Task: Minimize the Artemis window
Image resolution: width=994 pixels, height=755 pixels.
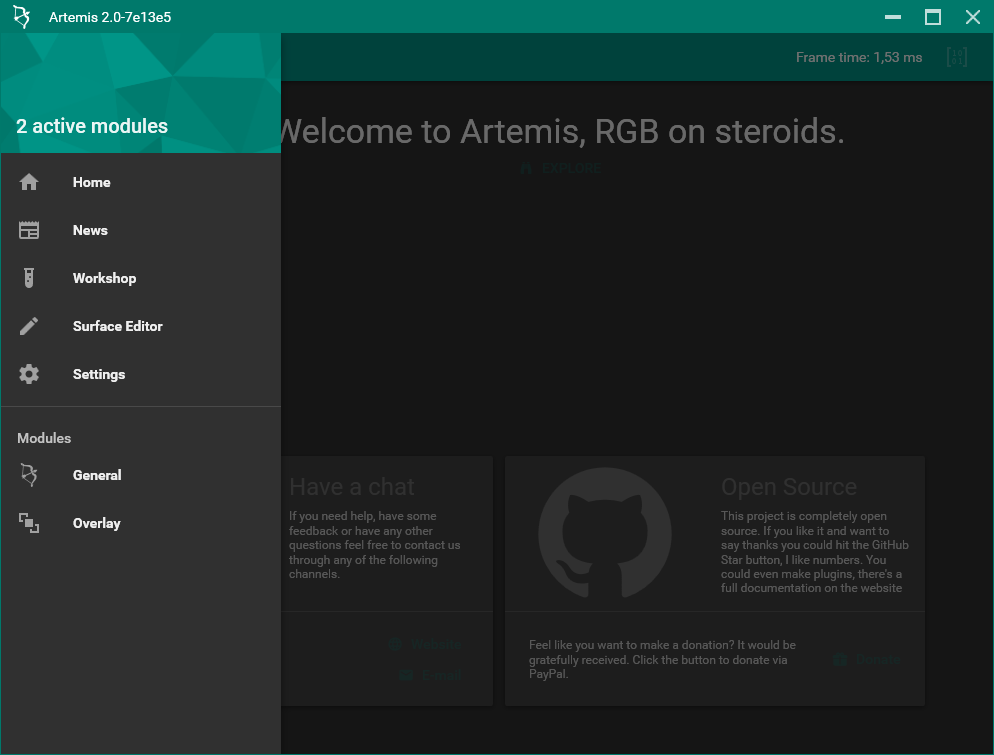Action: click(893, 17)
